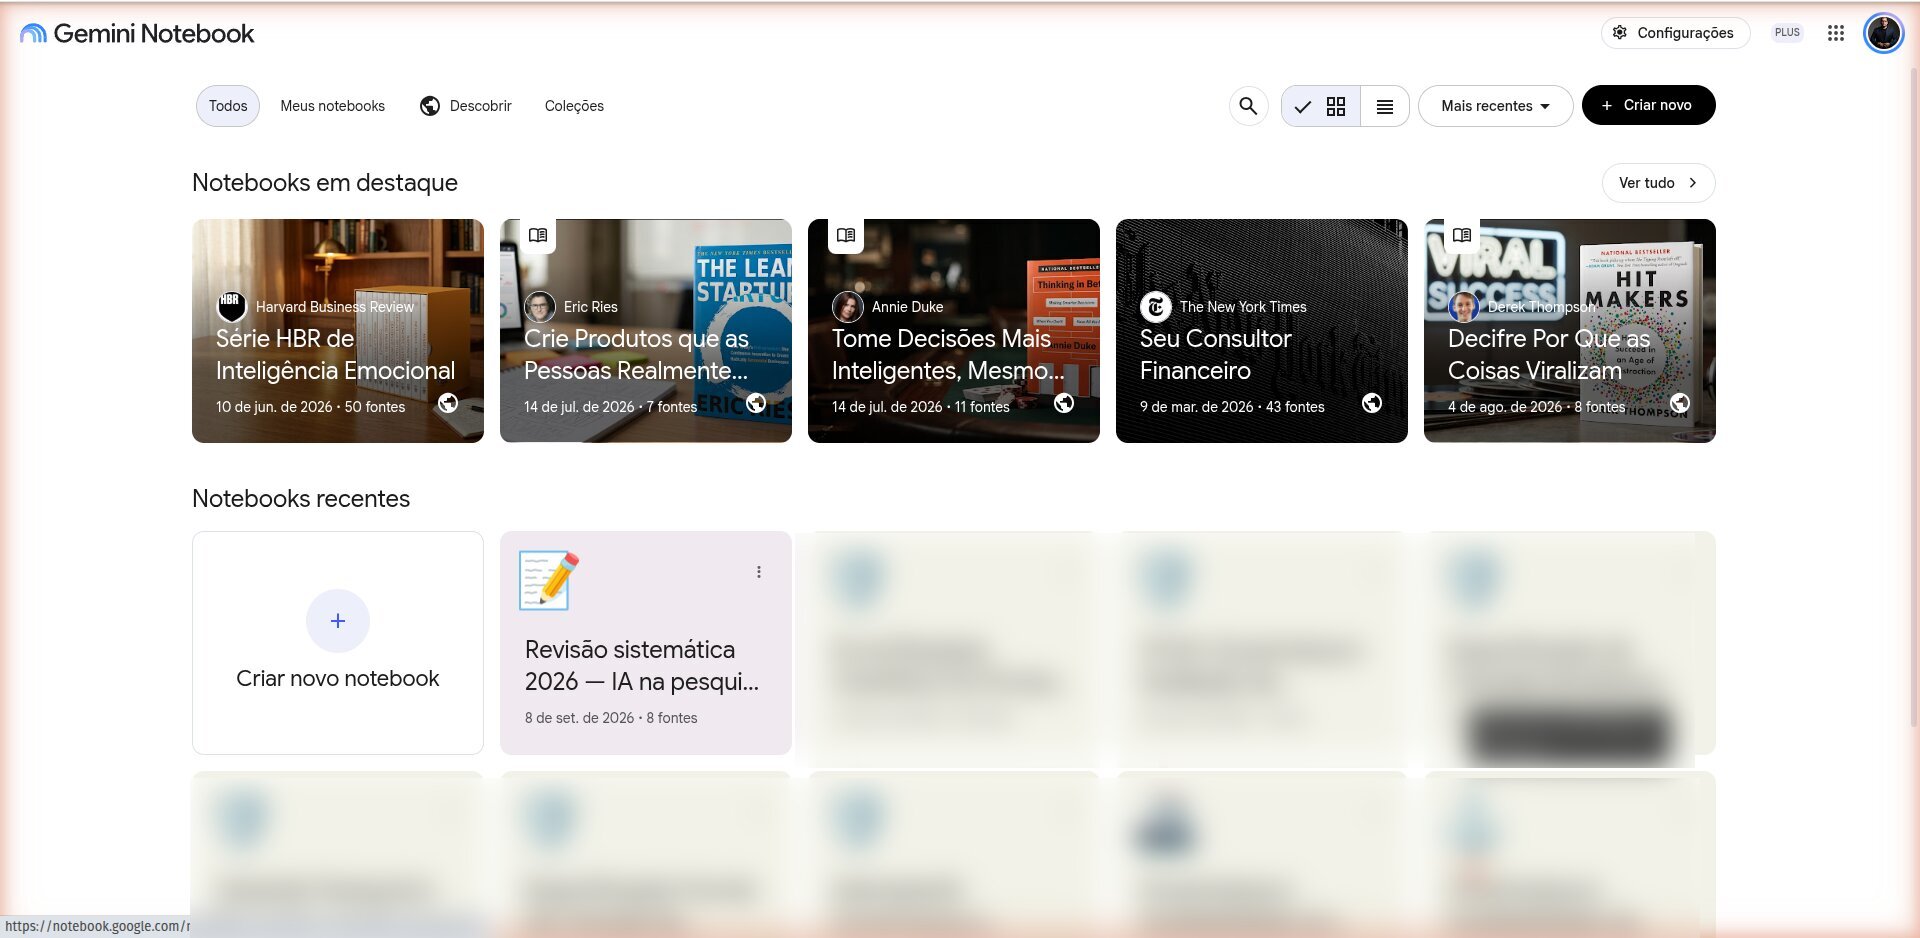This screenshot has width=1920, height=938.
Task: Open Decifre Por Que as Coisas Viralizam
Action: click(1570, 331)
